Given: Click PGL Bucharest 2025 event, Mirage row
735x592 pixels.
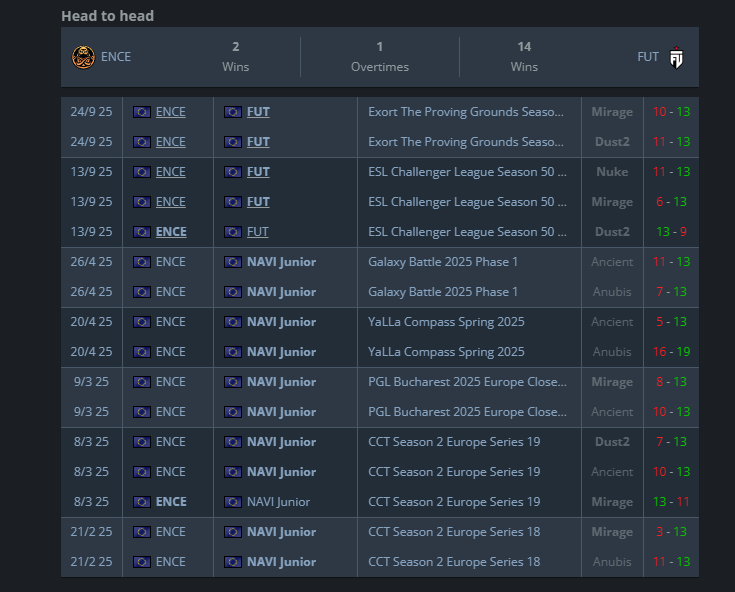Looking at the screenshot, I should point(467,382).
